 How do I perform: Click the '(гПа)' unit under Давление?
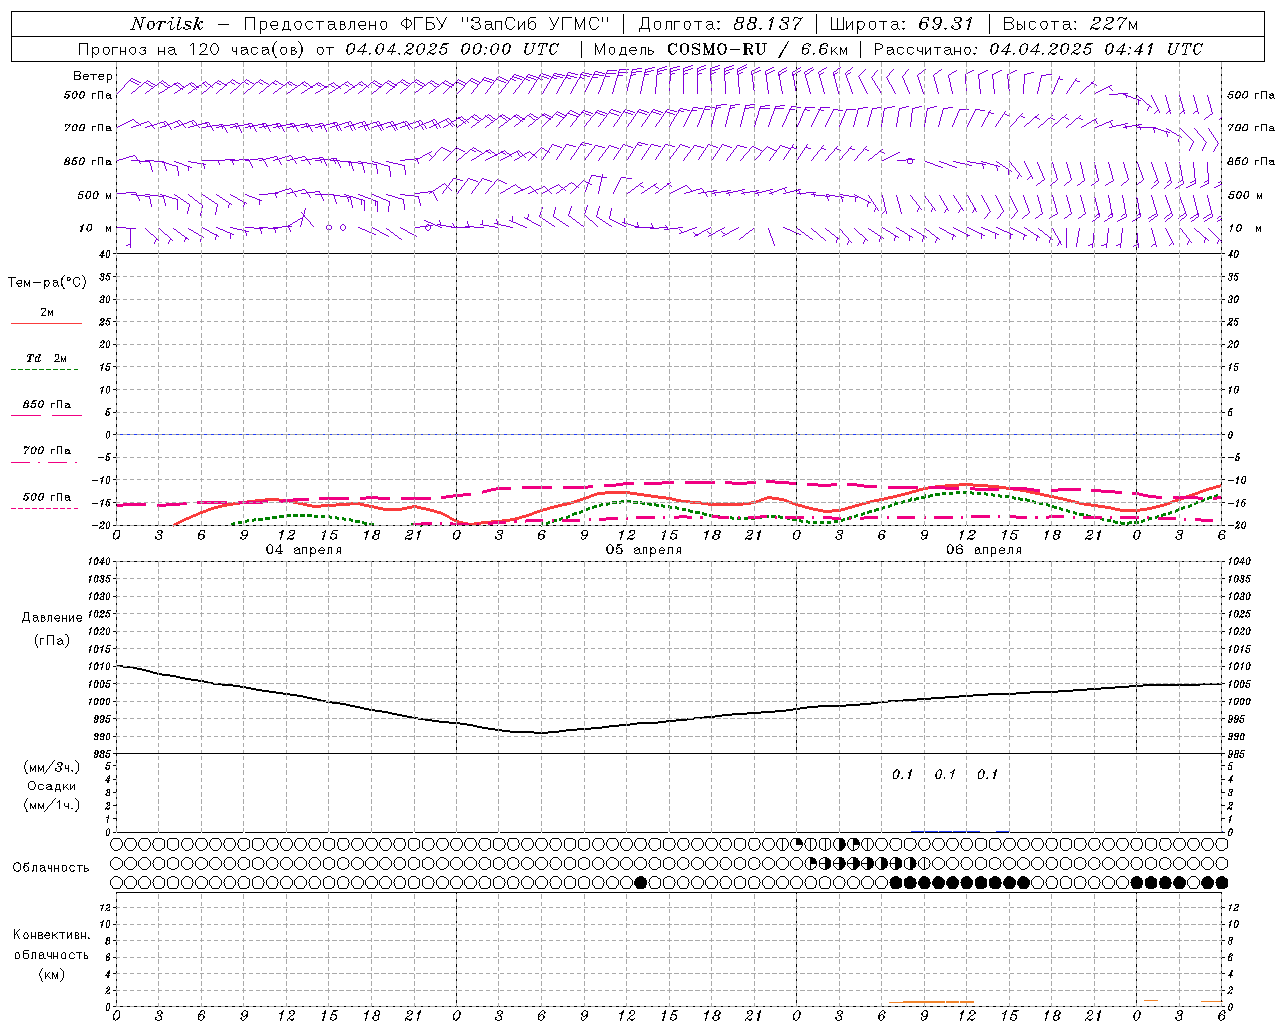52,640
